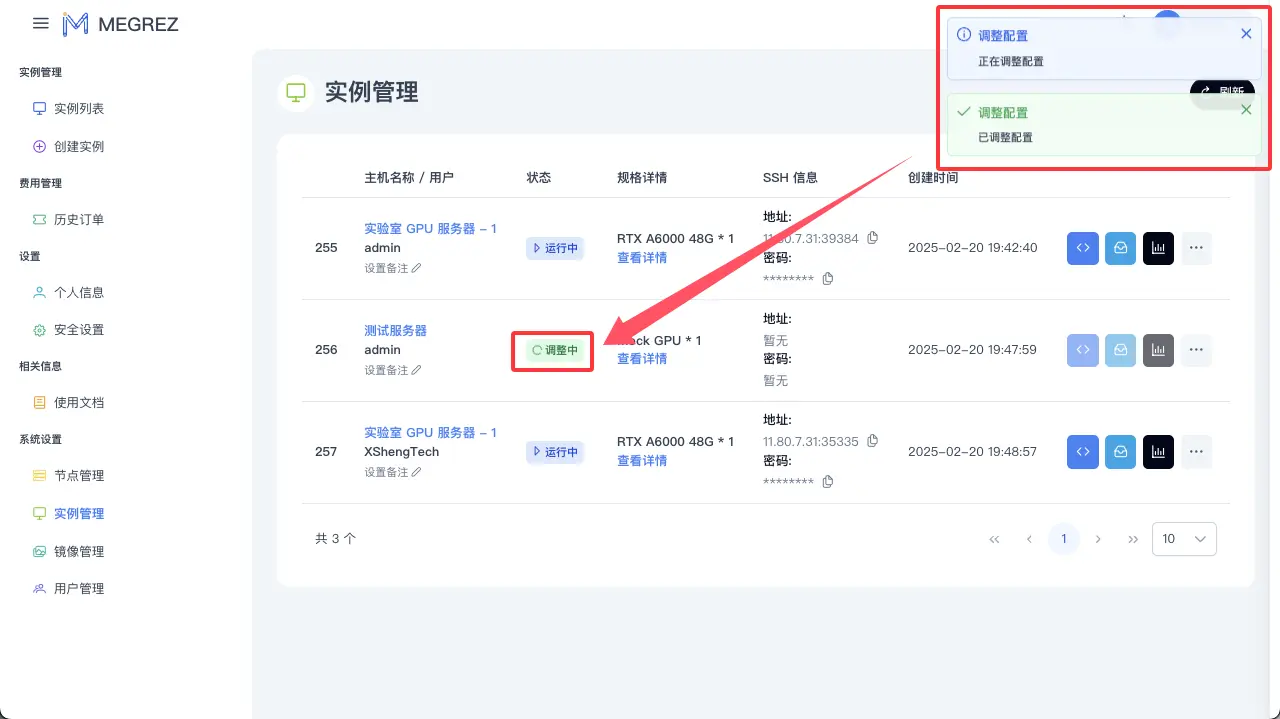Dismiss the green 已调整配置 notification

pos(1246,110)
